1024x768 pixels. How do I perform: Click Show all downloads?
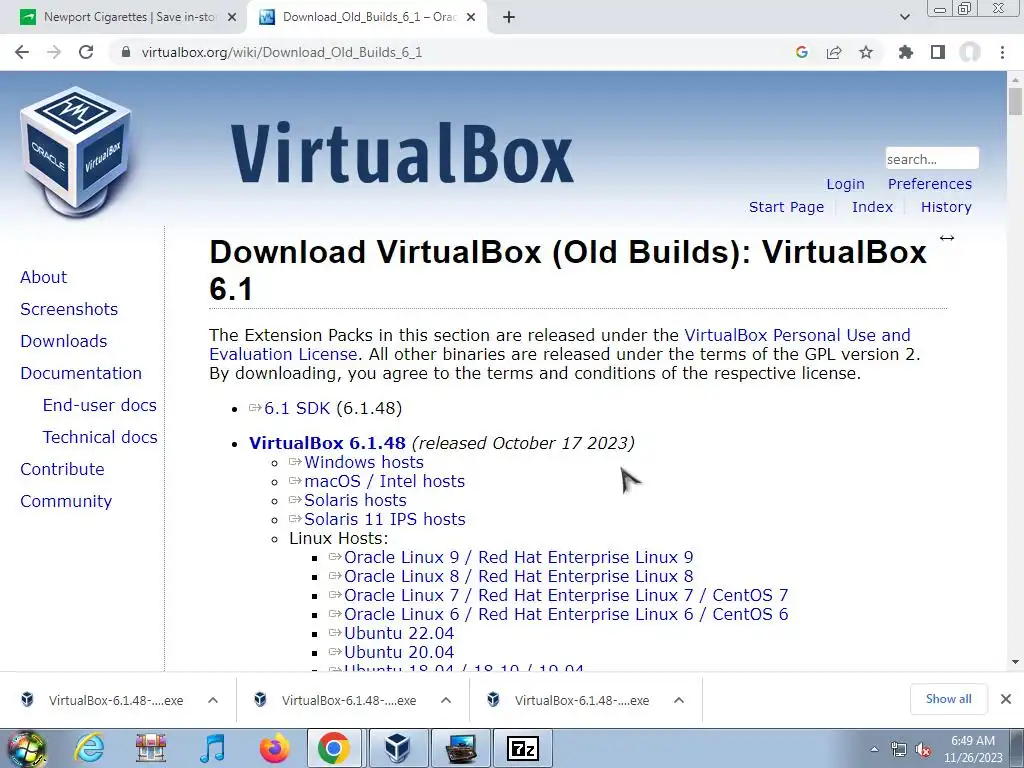(948, 699)
